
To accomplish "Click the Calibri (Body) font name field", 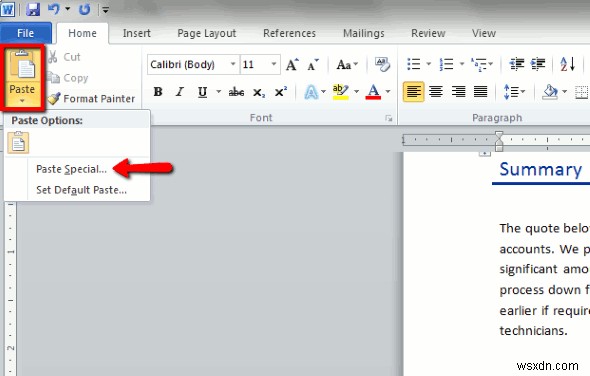I will coord(188,64).
